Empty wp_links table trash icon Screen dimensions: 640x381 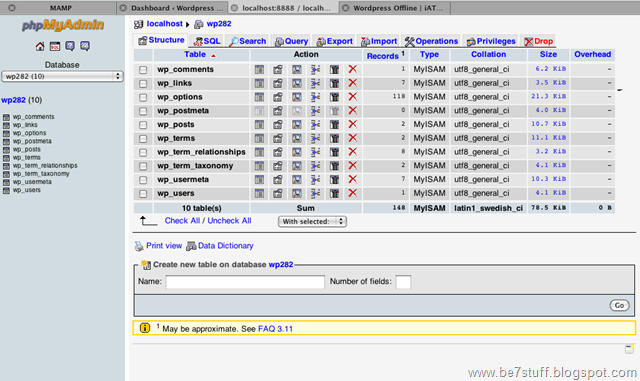click(335, 83)
